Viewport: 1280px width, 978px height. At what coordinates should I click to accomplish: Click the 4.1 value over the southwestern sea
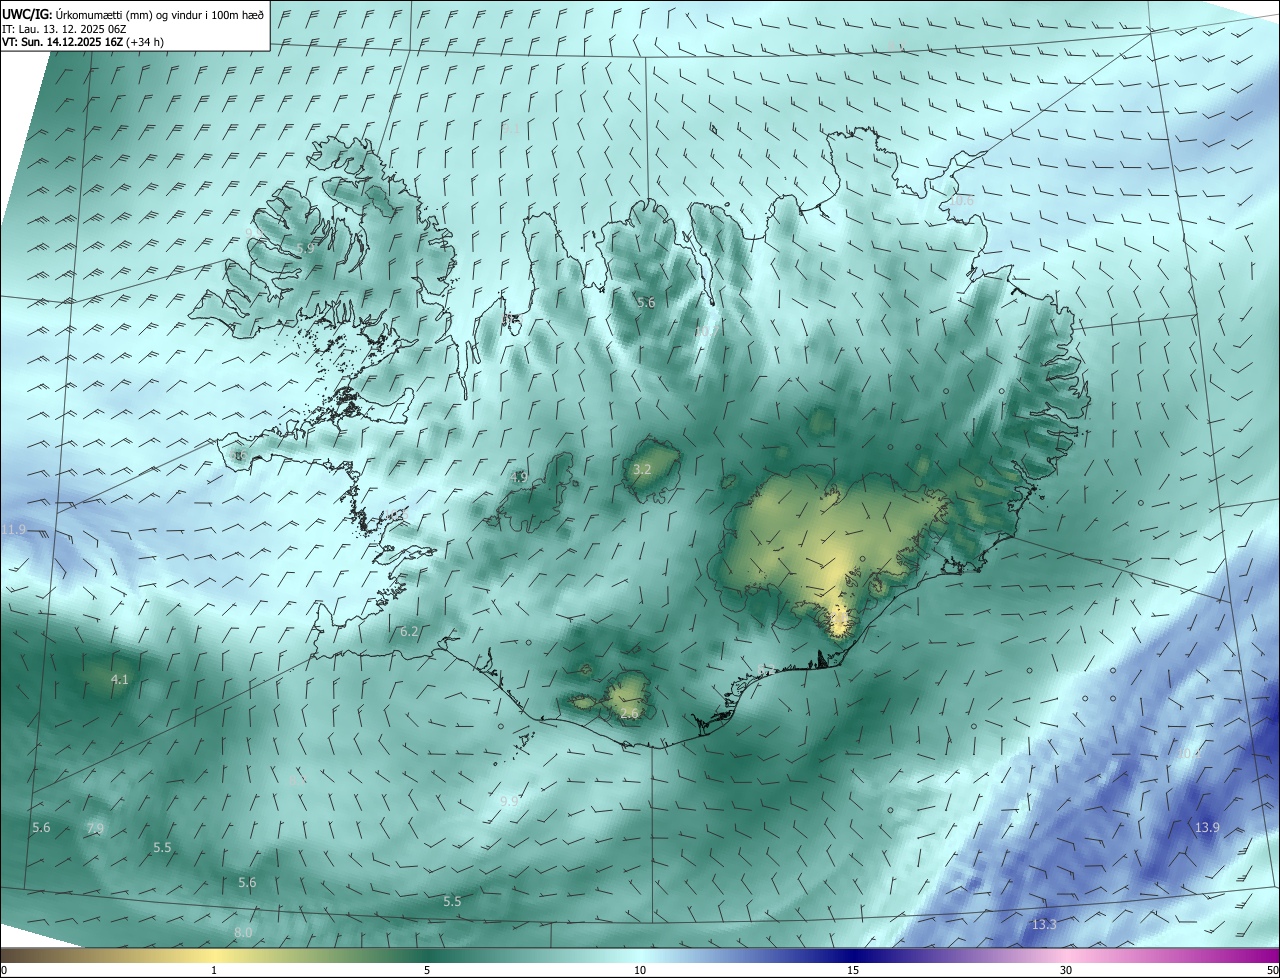pyautogui.click(x=119, y=679)
